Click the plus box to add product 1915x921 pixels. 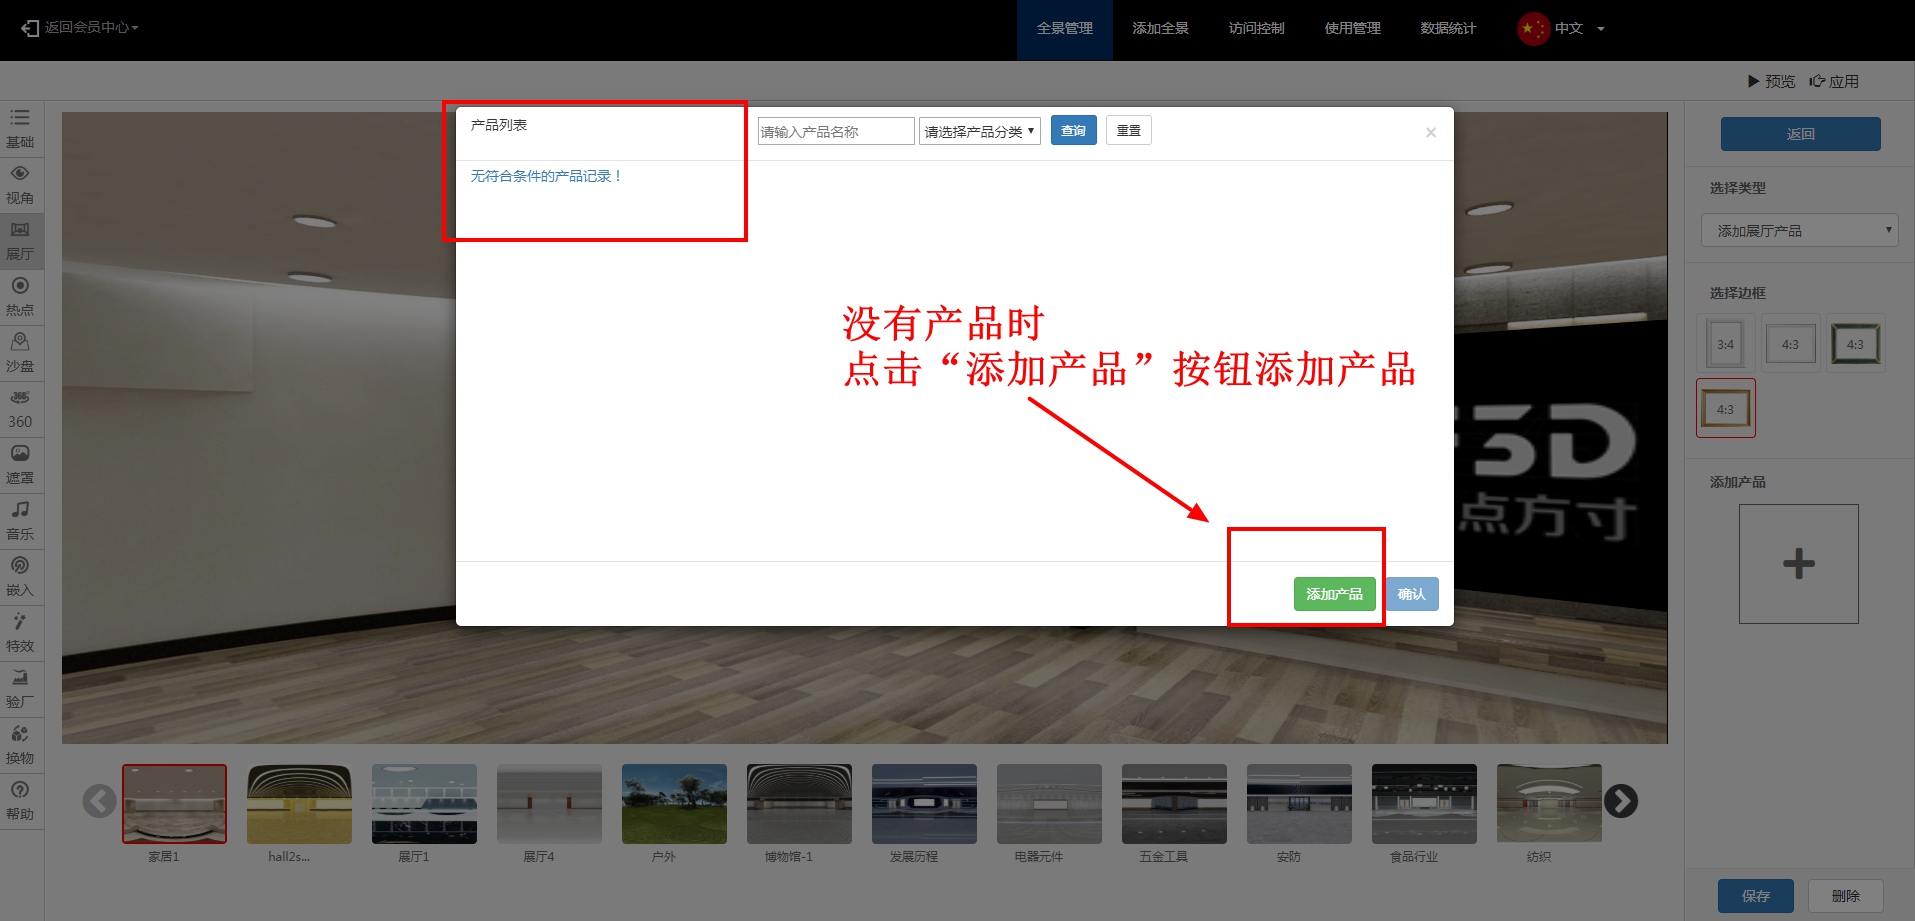coord(1798,564)
